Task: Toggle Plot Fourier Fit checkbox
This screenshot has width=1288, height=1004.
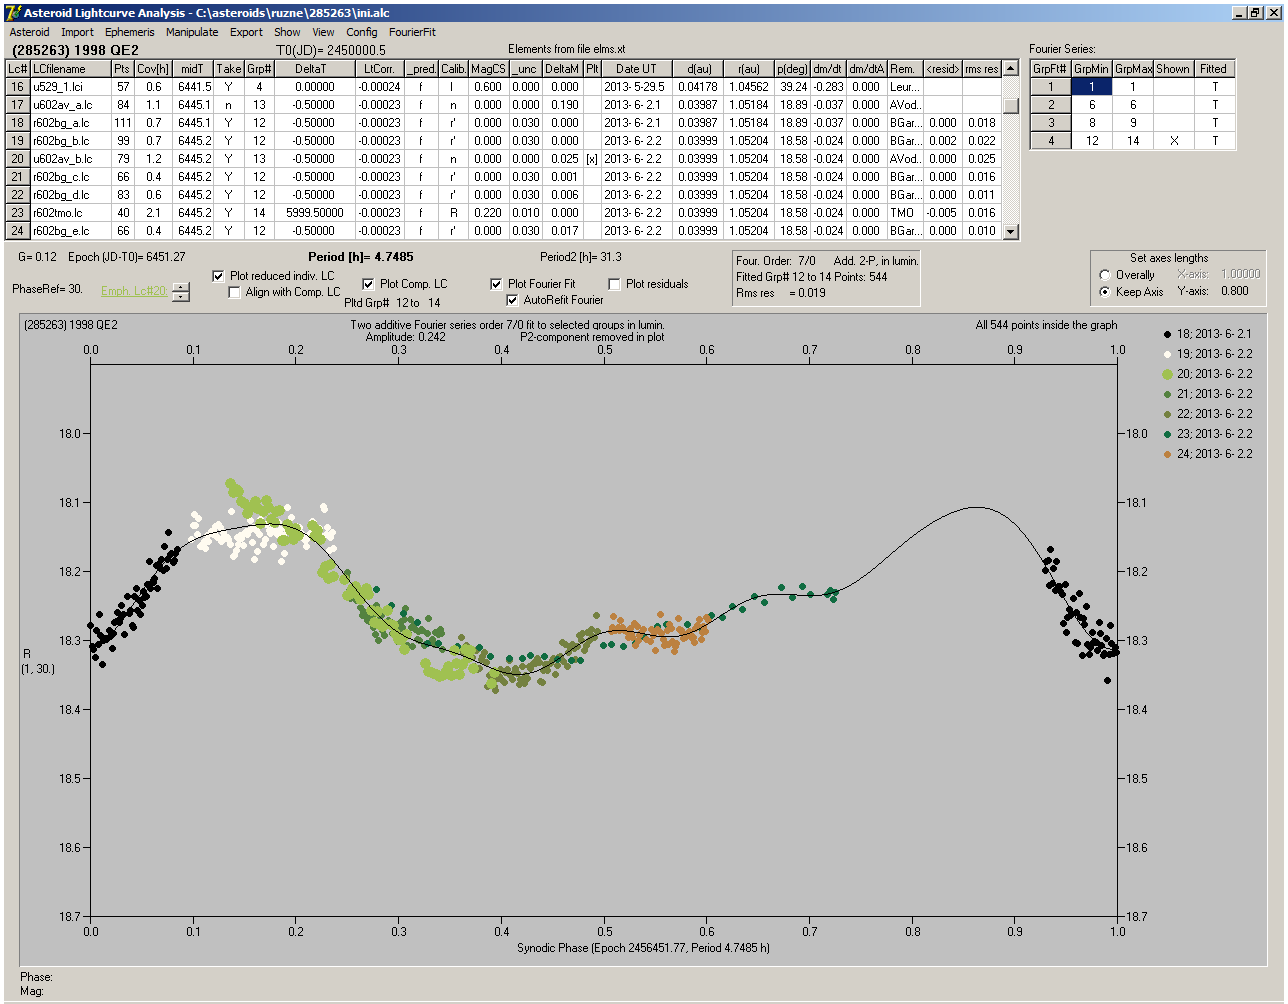Action: (496, 284)
